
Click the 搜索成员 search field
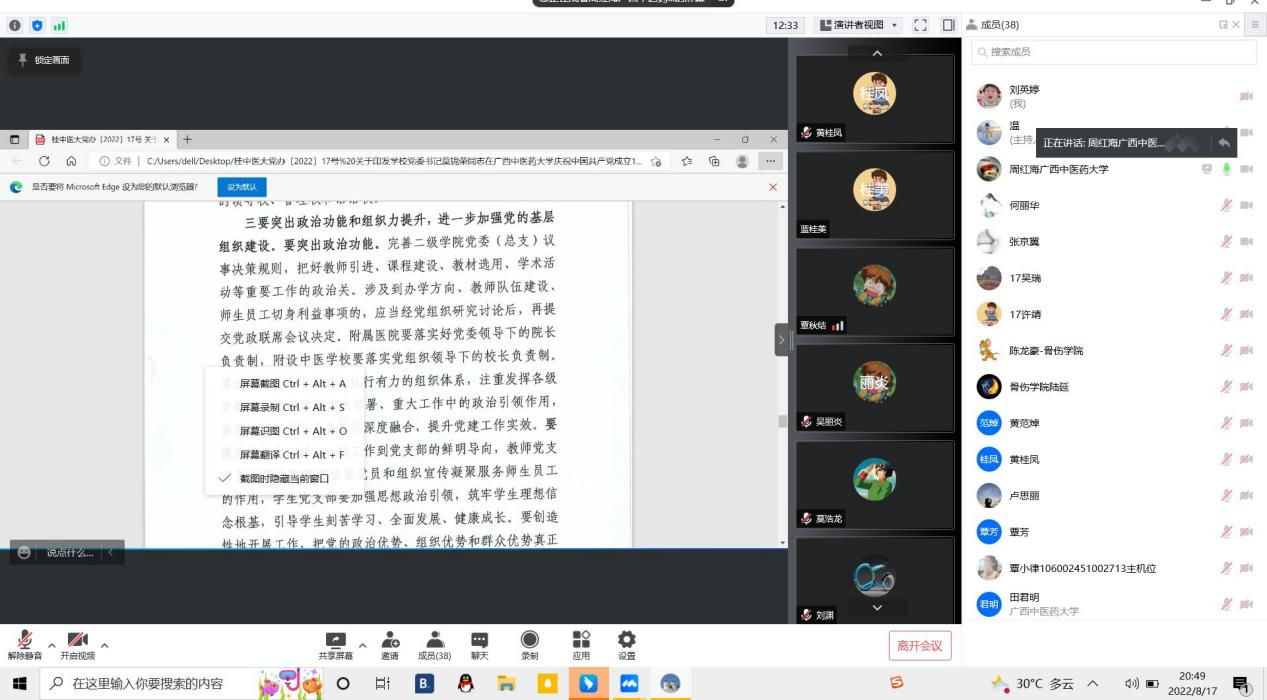tap(1110, 52)
